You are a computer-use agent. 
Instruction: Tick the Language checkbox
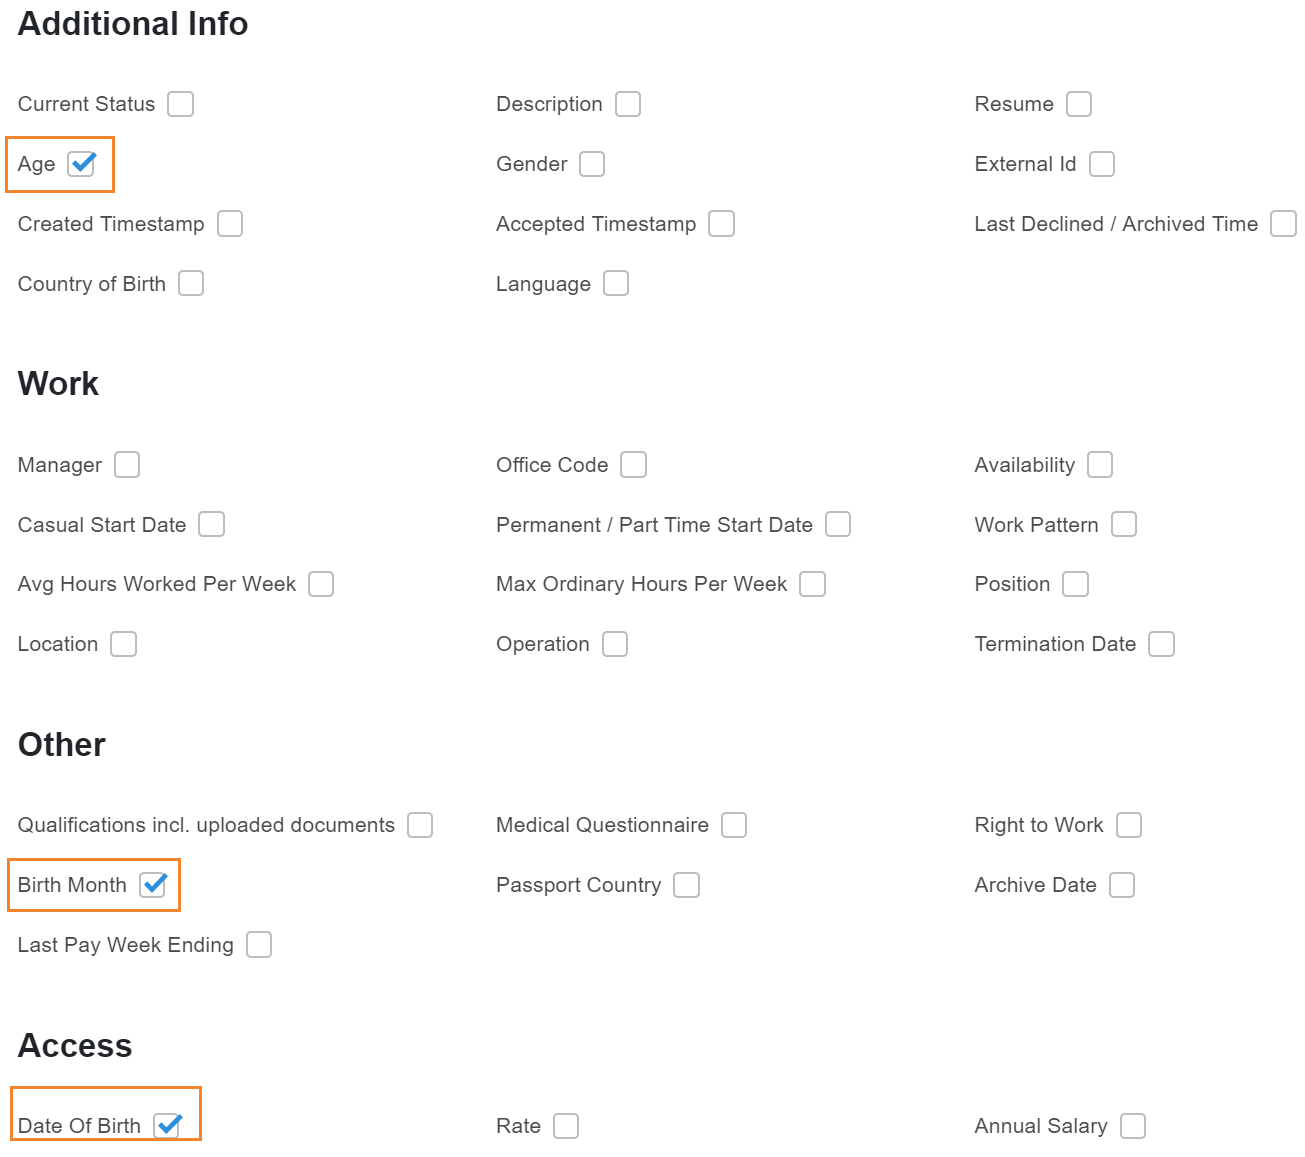tap(616, 284)
